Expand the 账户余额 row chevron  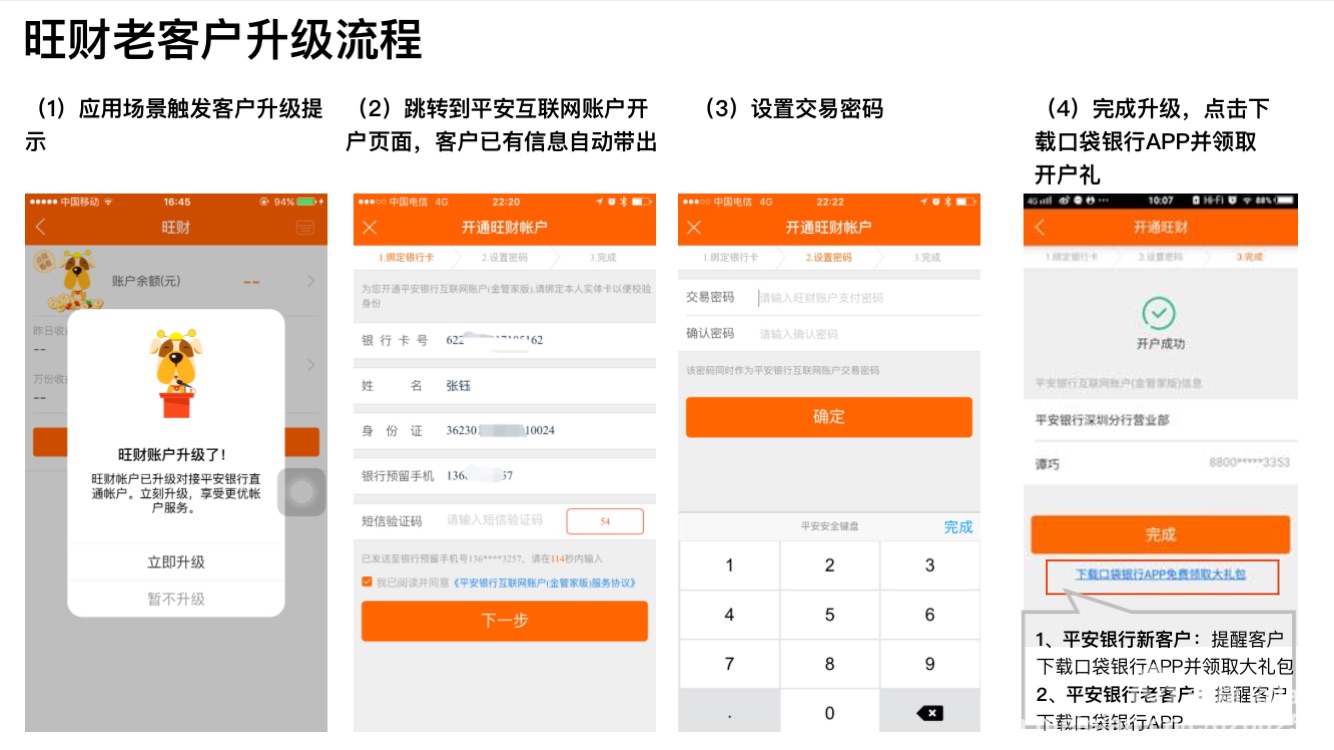[x=311, y=281]
